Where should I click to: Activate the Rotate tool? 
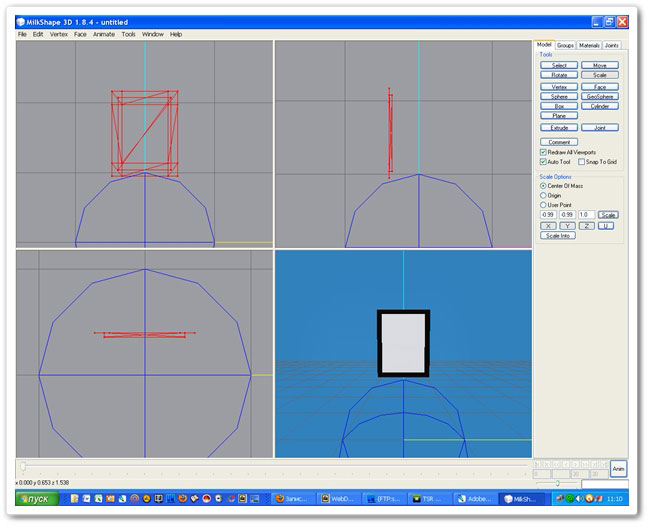coord(559,75)
